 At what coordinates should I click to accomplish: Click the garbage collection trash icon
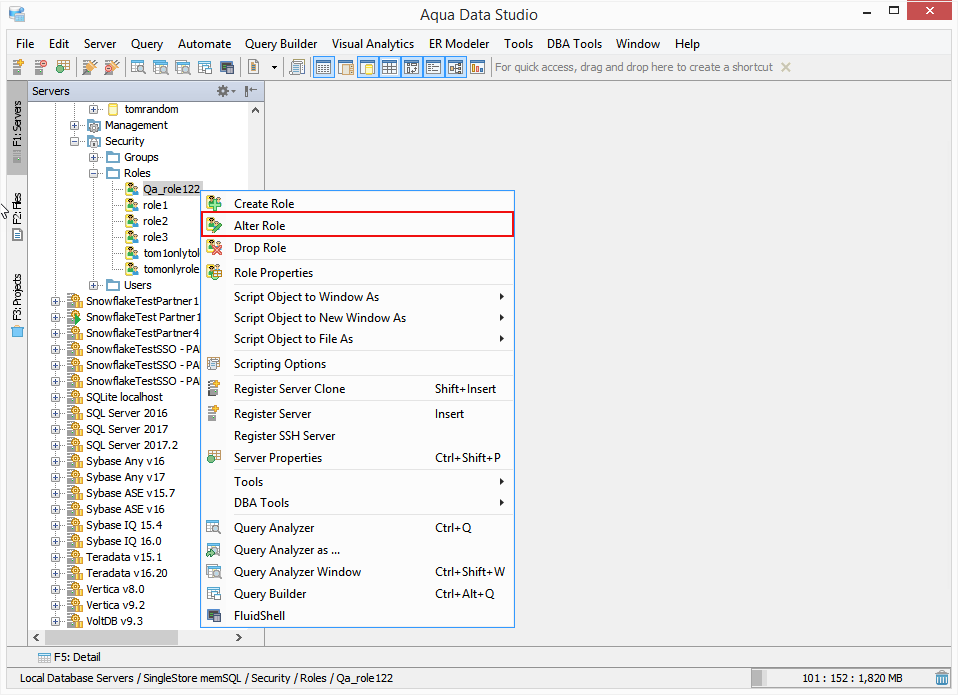click(942, 678)
